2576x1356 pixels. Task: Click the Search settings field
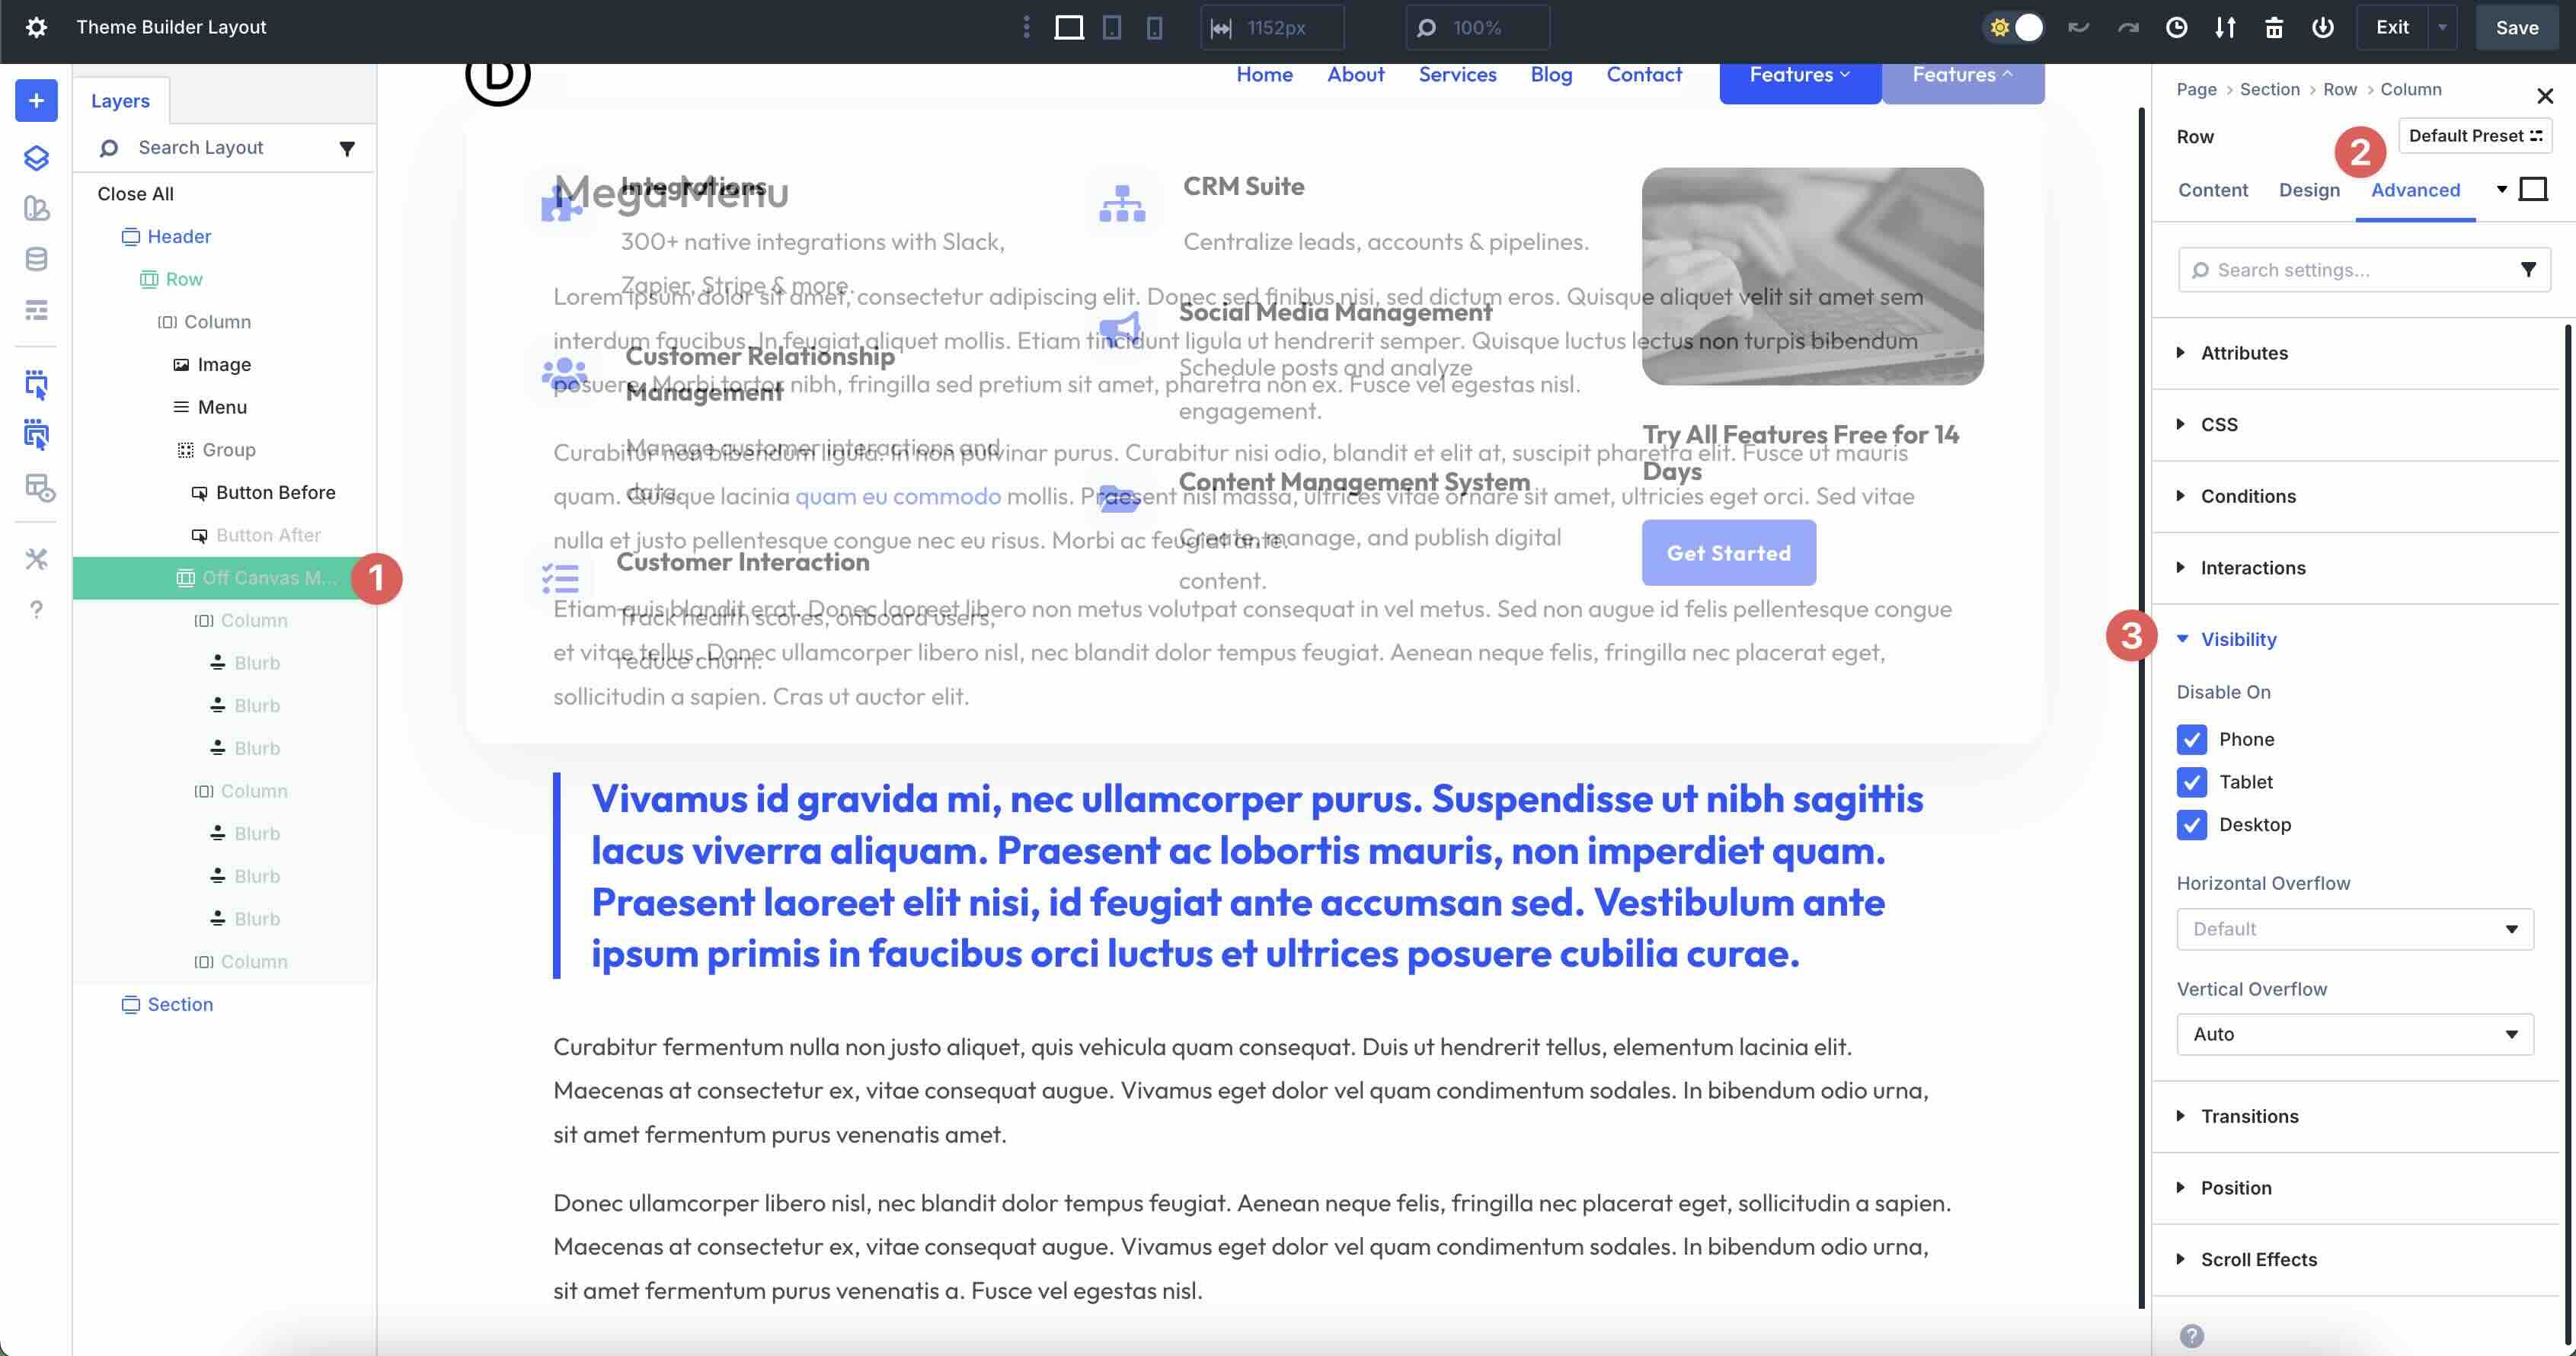click(2350, 269)
